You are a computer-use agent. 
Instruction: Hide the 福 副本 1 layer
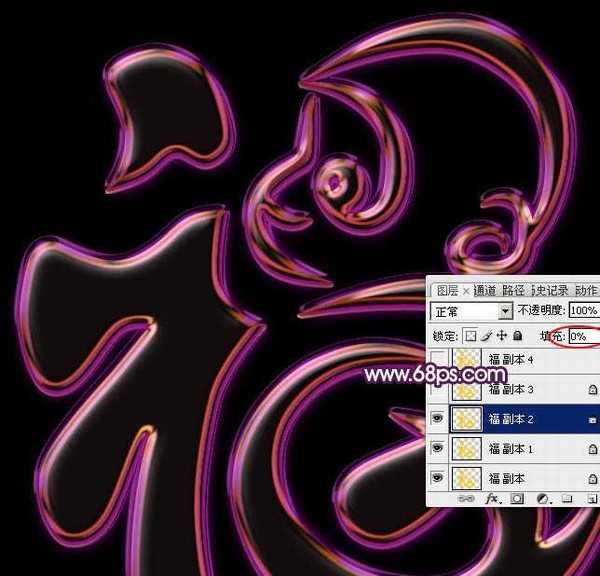(438, 449)
